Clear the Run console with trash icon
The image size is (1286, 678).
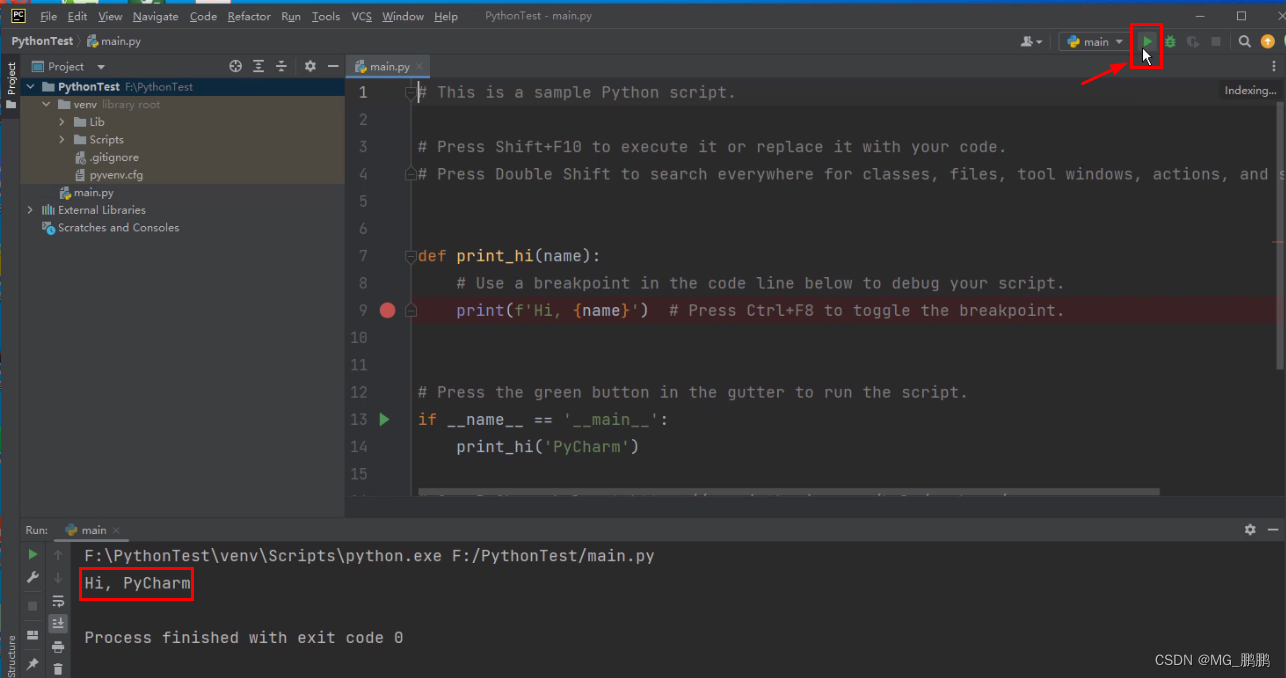[x=58, y=668]
